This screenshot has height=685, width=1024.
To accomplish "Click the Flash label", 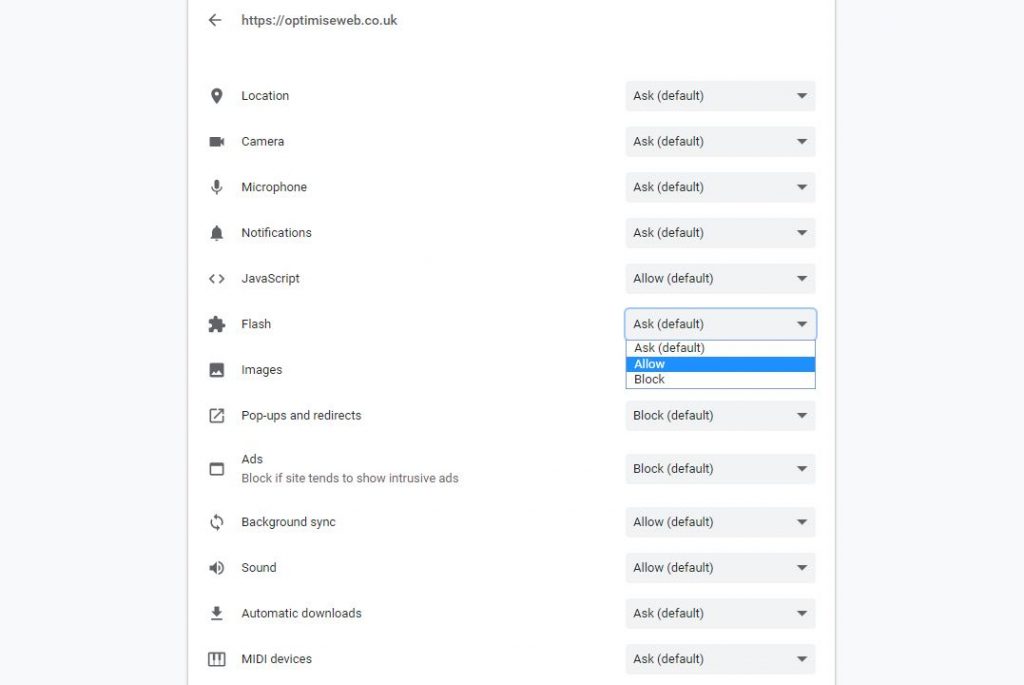I will [x=256, y=325].
